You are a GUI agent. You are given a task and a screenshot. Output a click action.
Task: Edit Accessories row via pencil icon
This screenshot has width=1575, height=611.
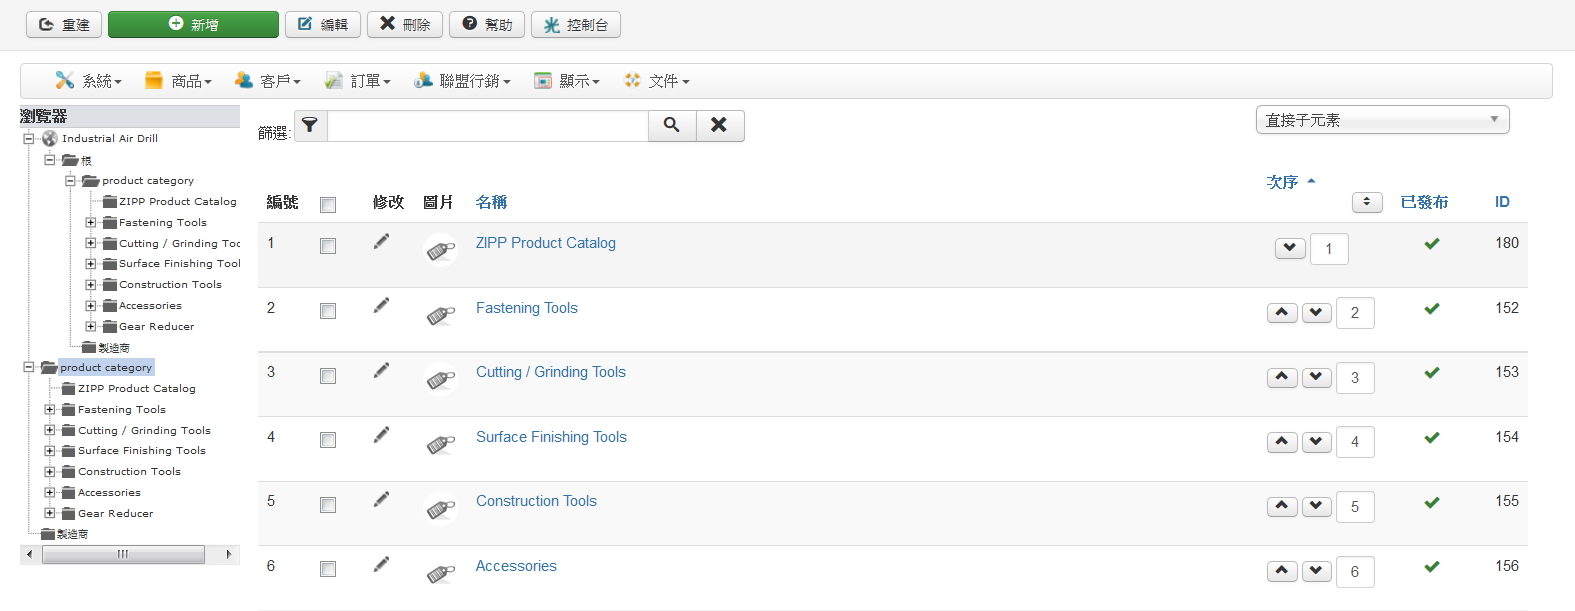[x=381, y=564]
